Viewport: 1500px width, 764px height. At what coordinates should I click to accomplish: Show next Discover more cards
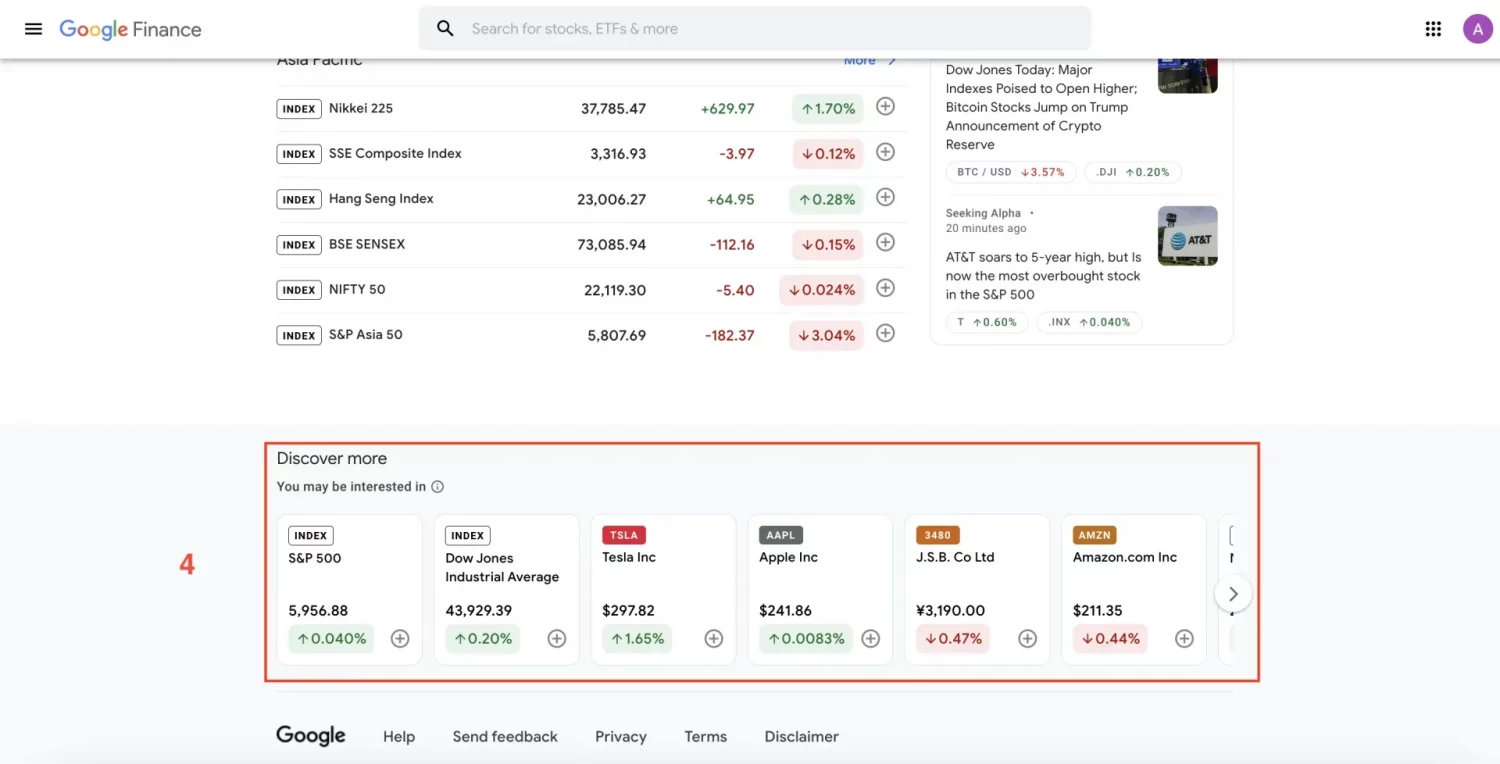point(1233,594)
